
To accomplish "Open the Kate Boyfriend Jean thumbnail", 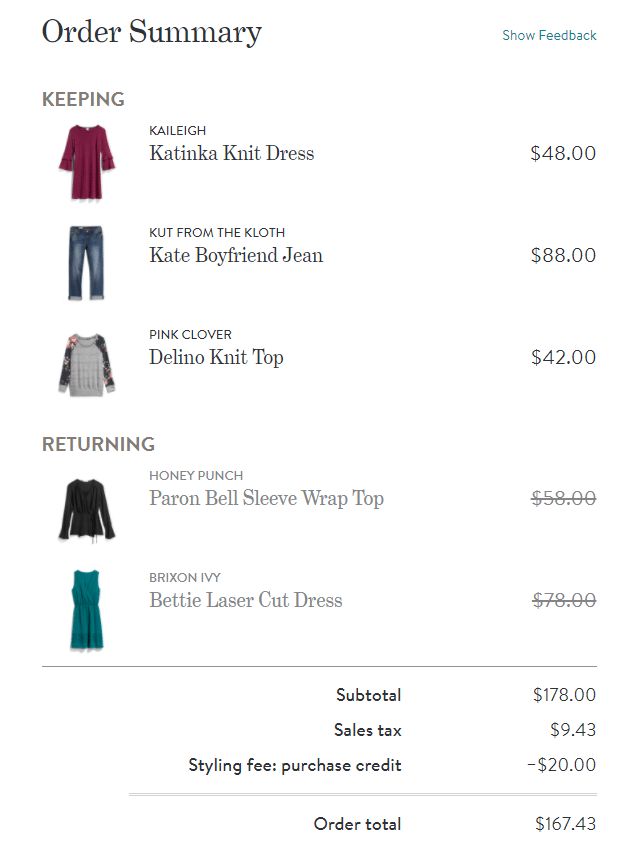I will coord(86,263).
